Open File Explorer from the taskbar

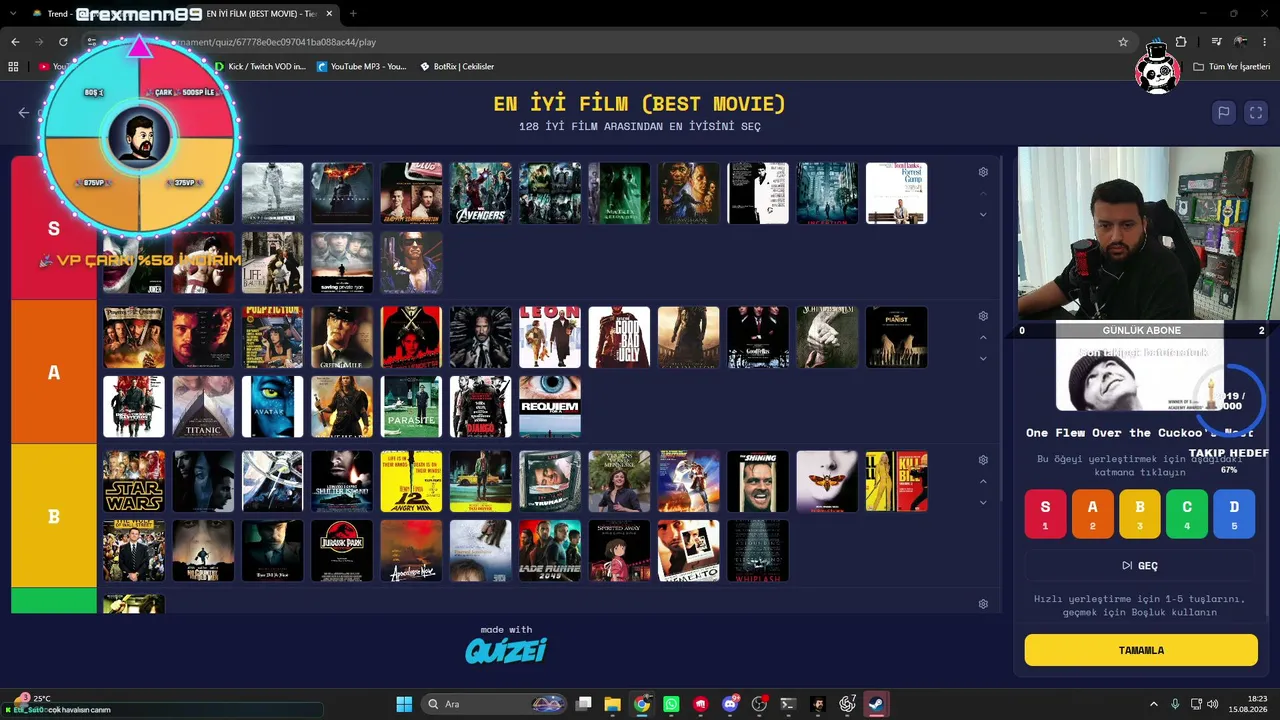(x=613, y=704)
